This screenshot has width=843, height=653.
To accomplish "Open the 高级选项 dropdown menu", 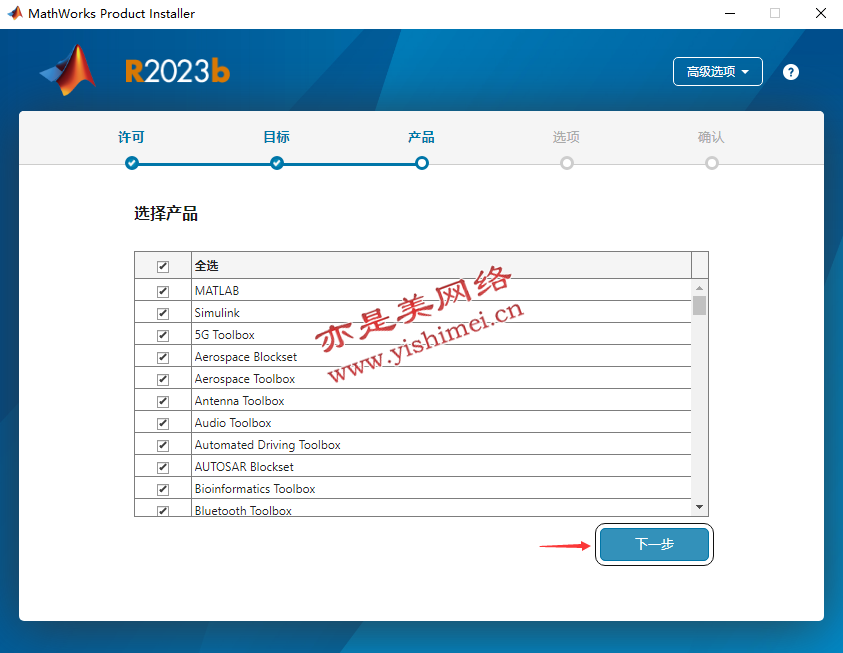I will pyautogui.click(x=718, y=72).
